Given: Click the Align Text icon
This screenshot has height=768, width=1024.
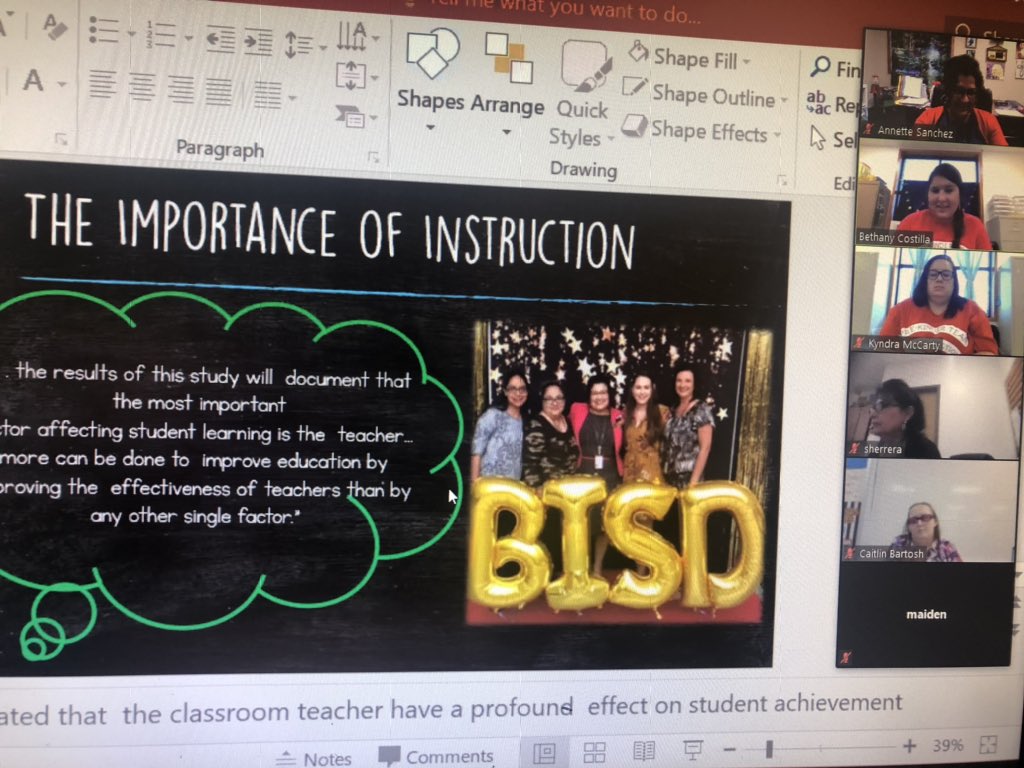Looking at the screenshot, I should tap(351, 76).
